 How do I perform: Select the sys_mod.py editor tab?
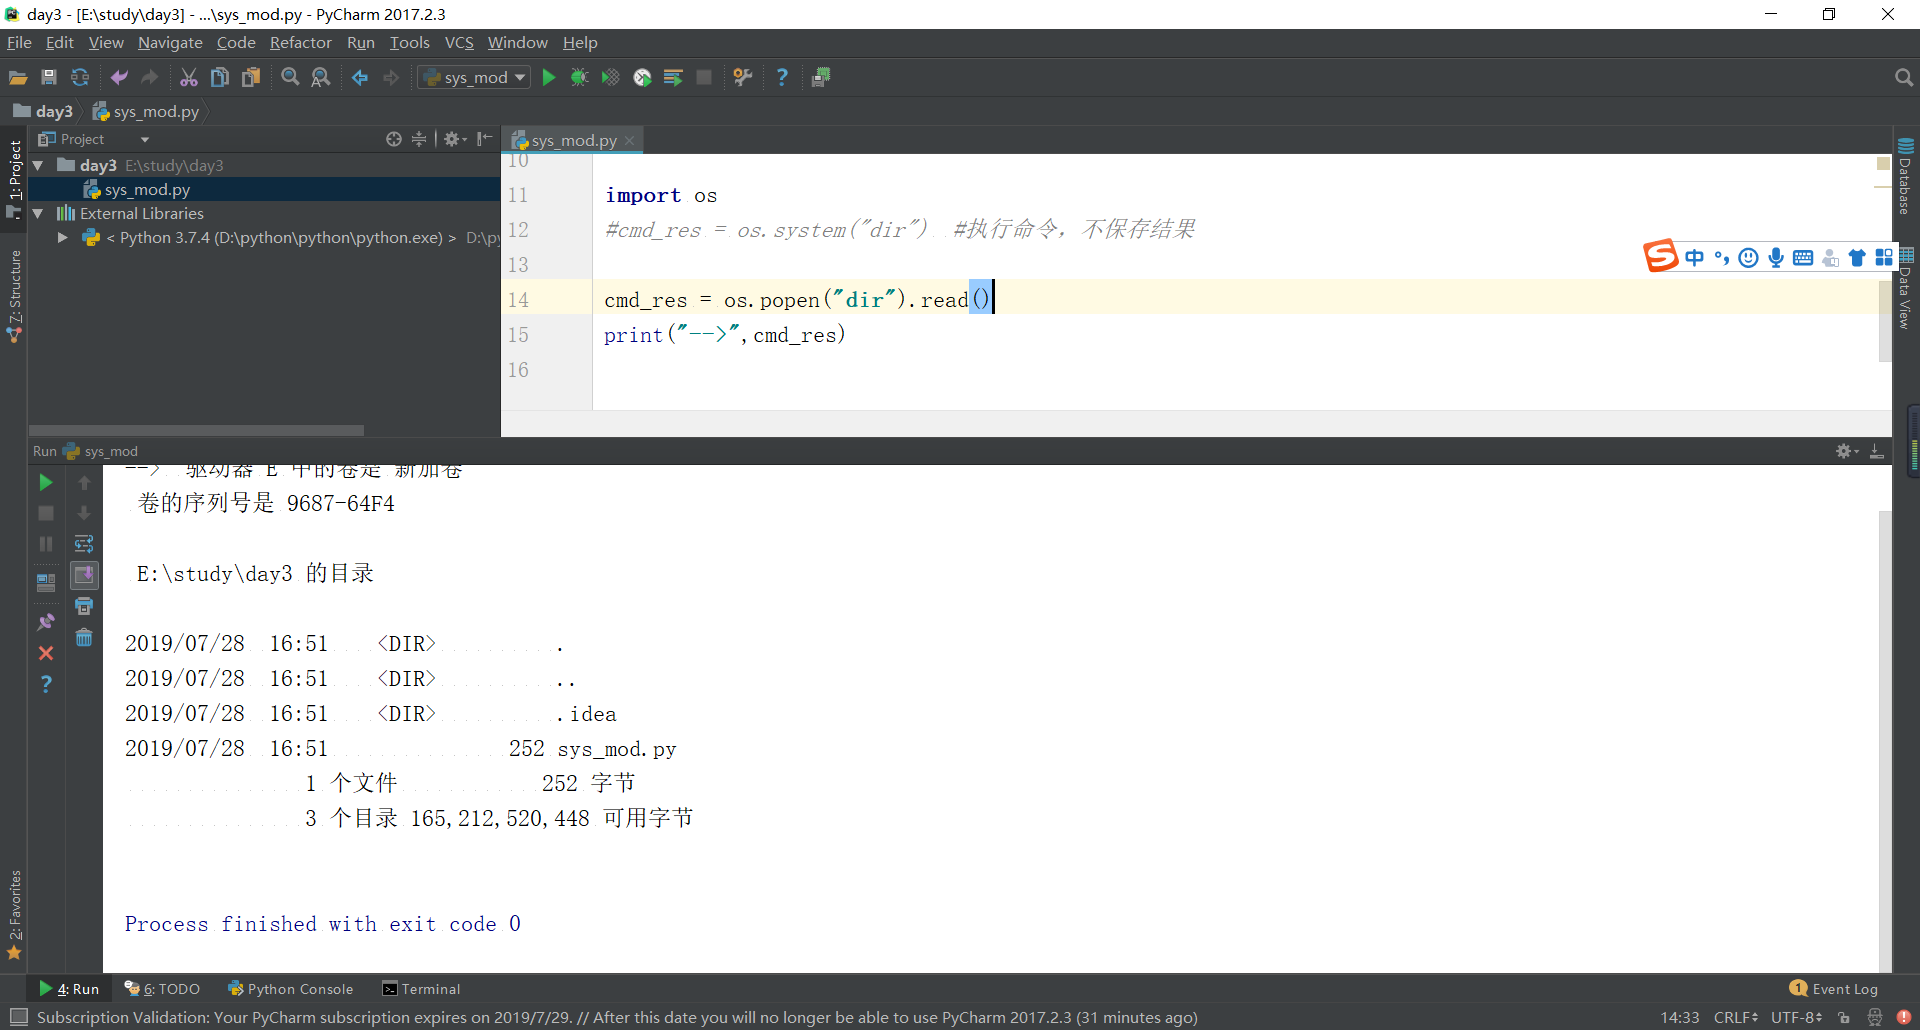coord(573,140)
